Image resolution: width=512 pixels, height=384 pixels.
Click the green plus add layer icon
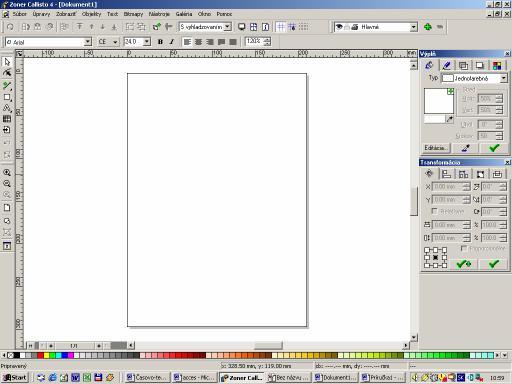428,27
